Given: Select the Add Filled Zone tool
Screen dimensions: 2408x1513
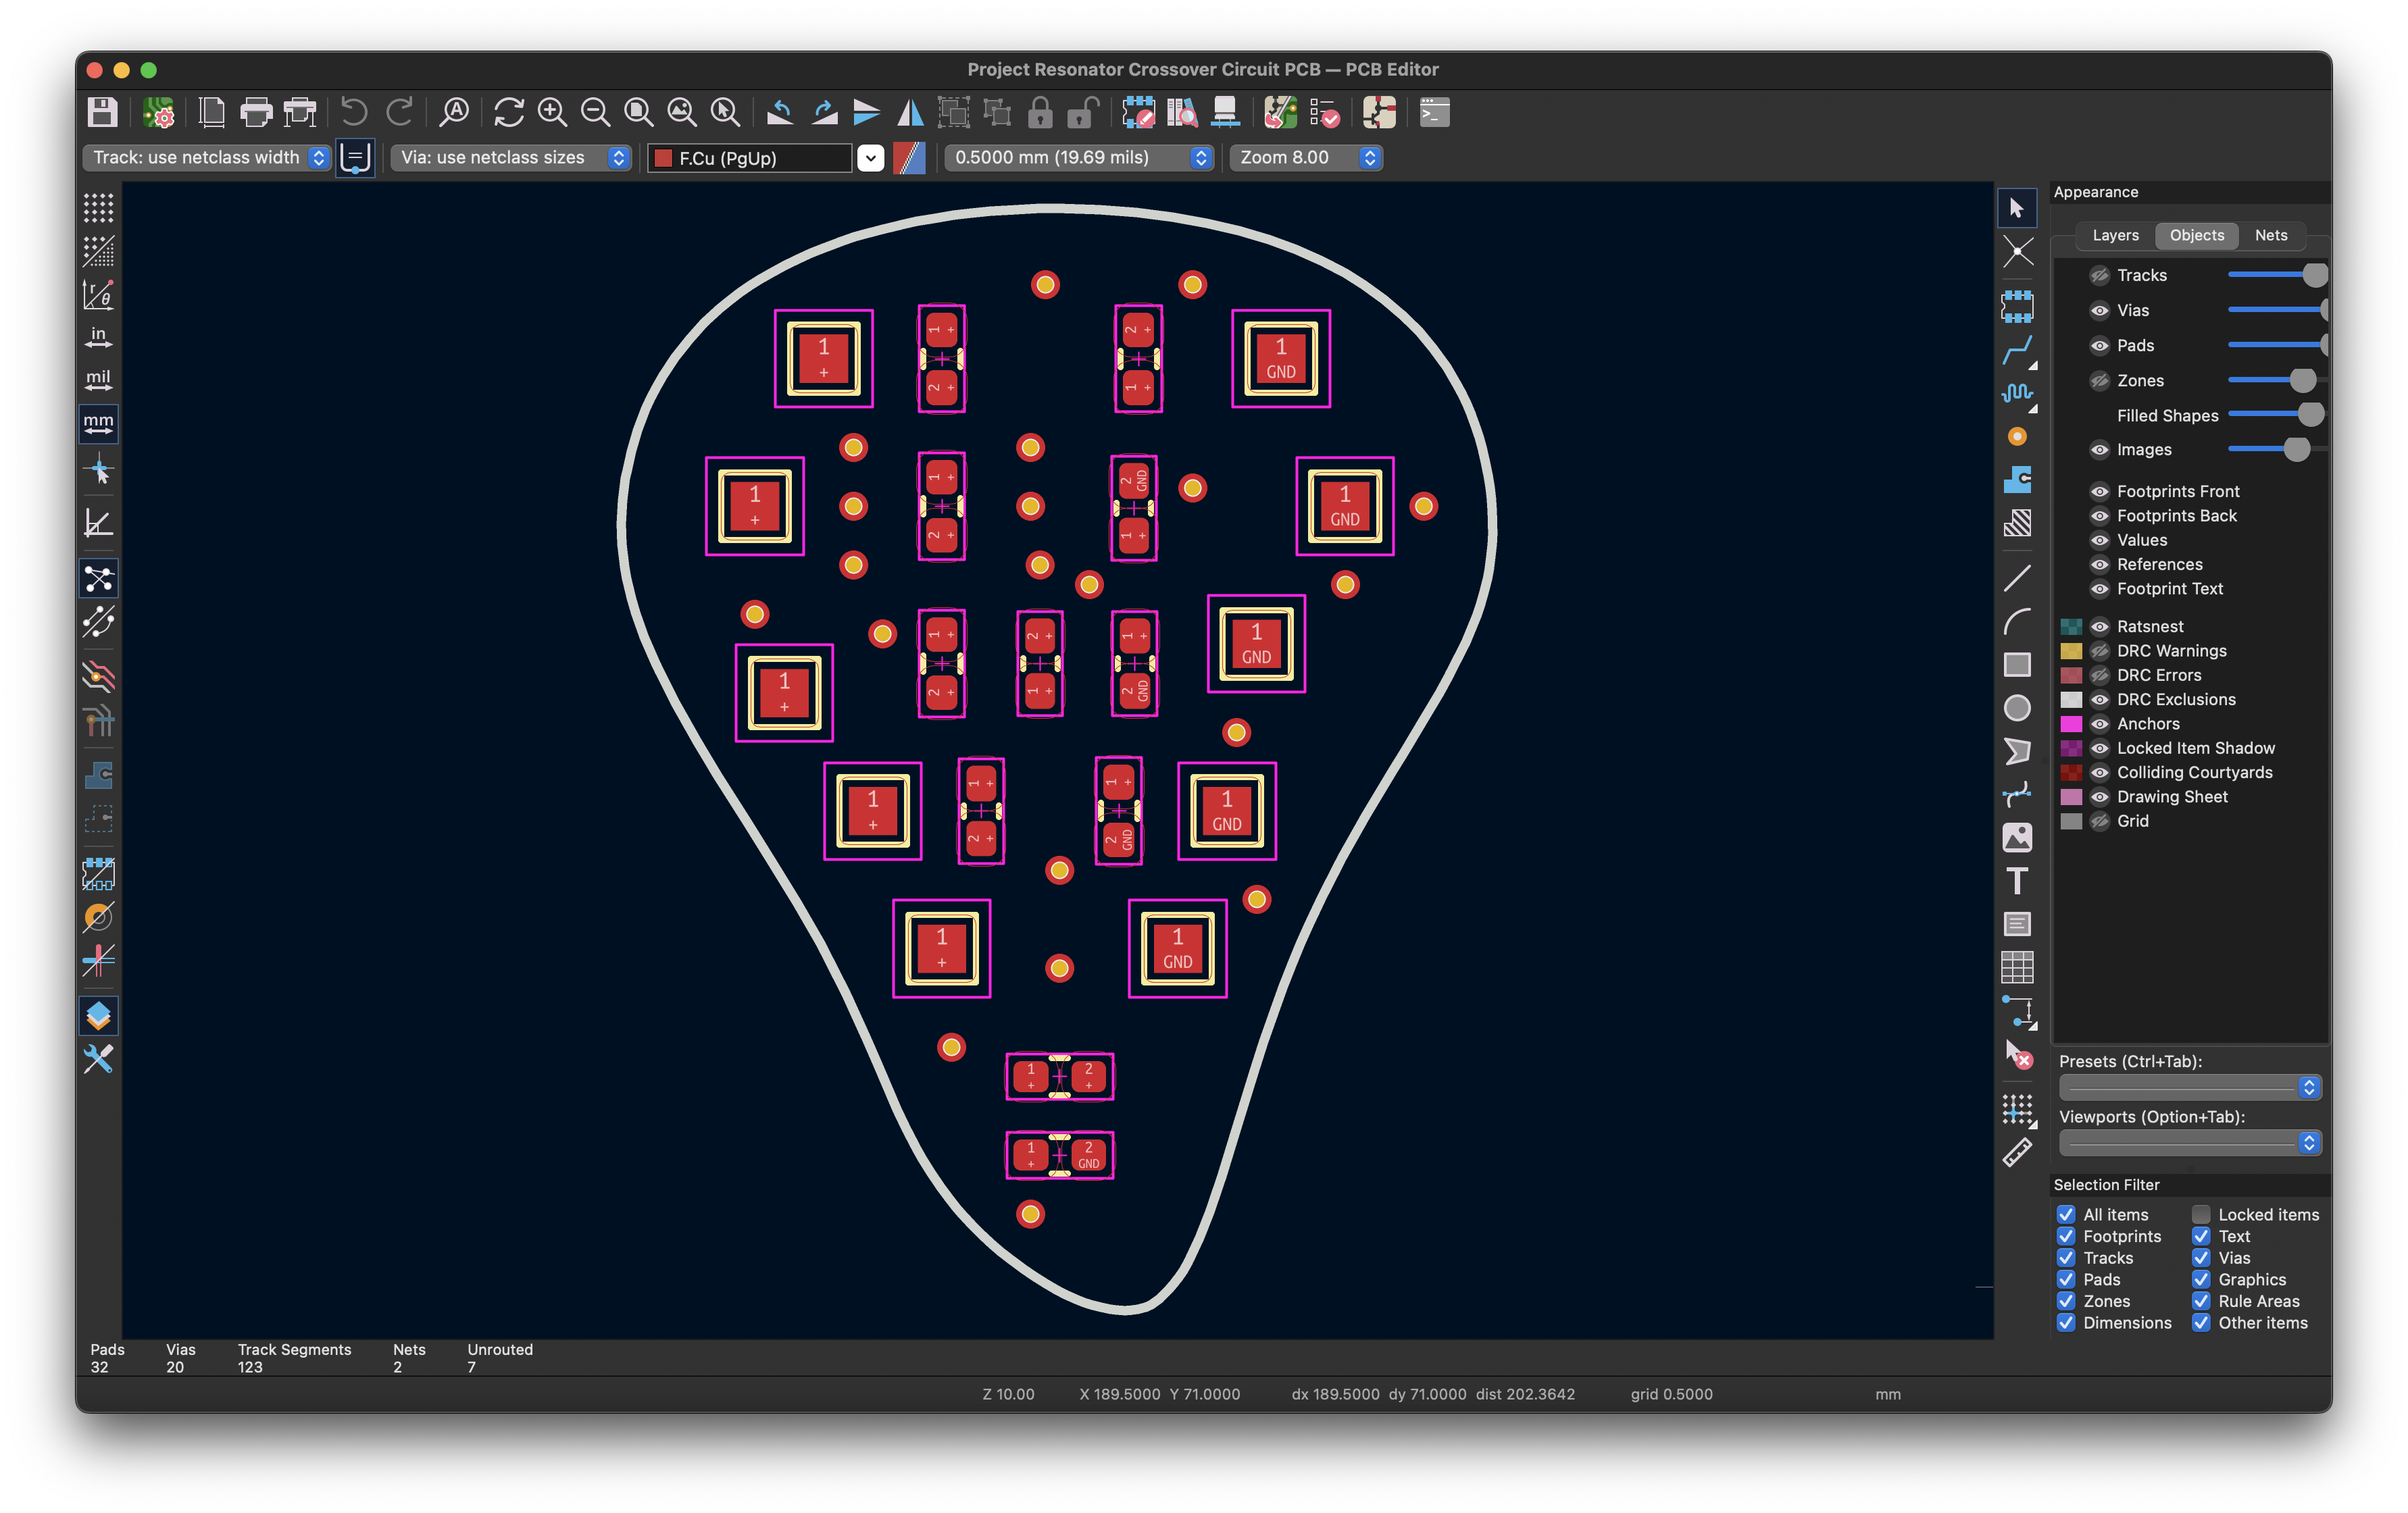Looking at the screenshot, I should pyautogui.click(x=2018, y=481).
